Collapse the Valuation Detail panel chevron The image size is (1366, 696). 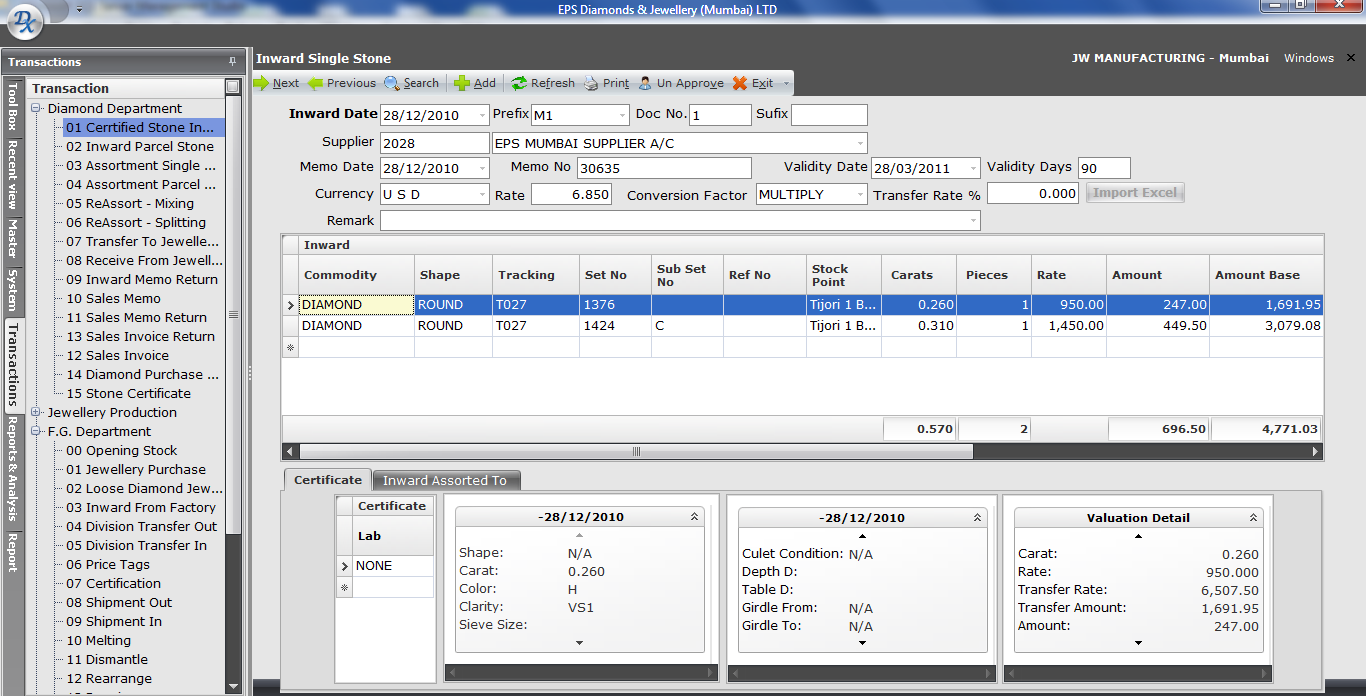pos(1253,518)
